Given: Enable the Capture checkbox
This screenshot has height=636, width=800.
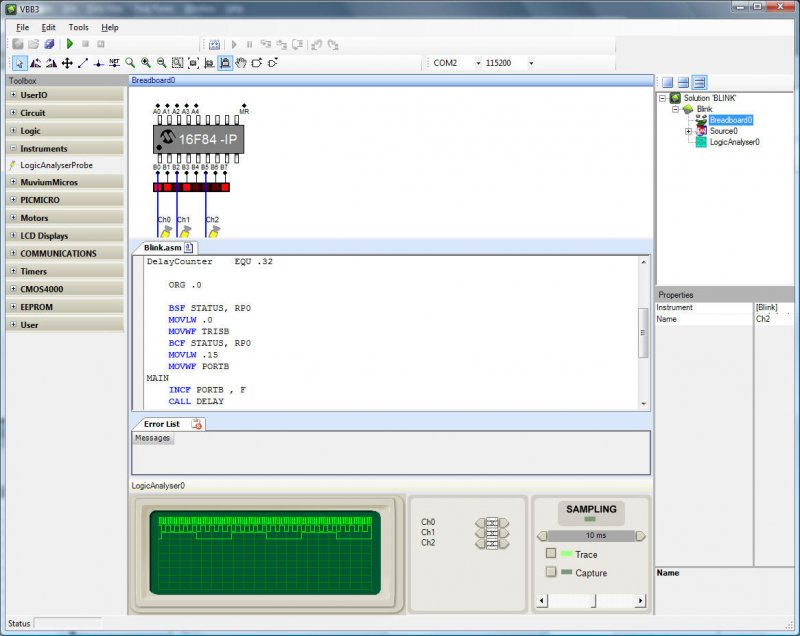Looking at the screenshot, I should pyautogui.click(x=551, y=573).
